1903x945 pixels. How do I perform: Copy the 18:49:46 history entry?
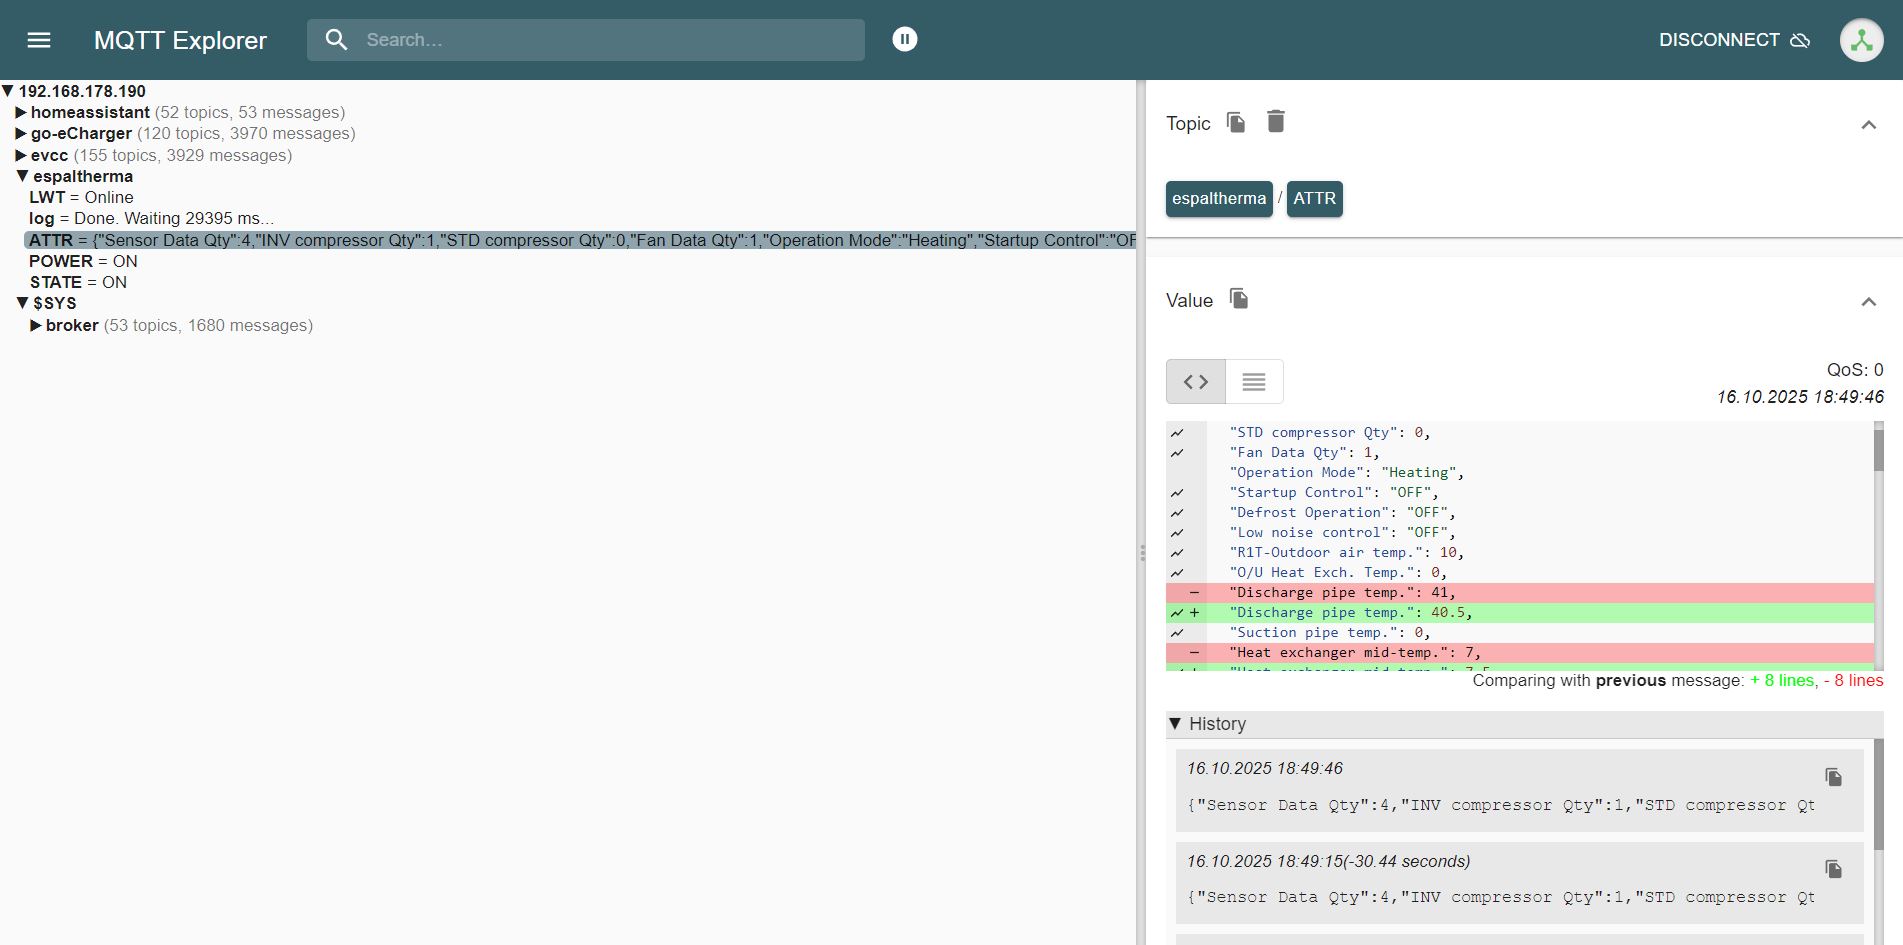pos(1832,777)
